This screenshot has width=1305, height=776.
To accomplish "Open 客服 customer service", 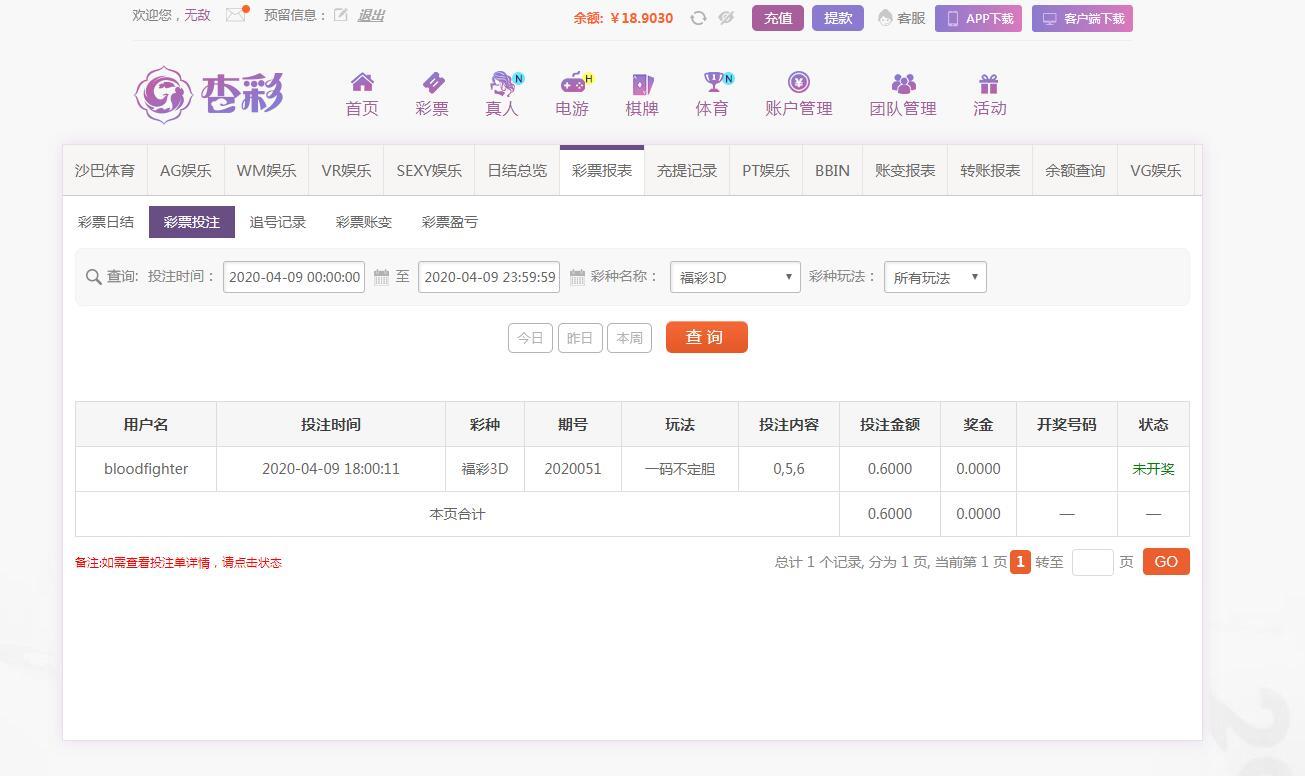I will coord(901,18).
